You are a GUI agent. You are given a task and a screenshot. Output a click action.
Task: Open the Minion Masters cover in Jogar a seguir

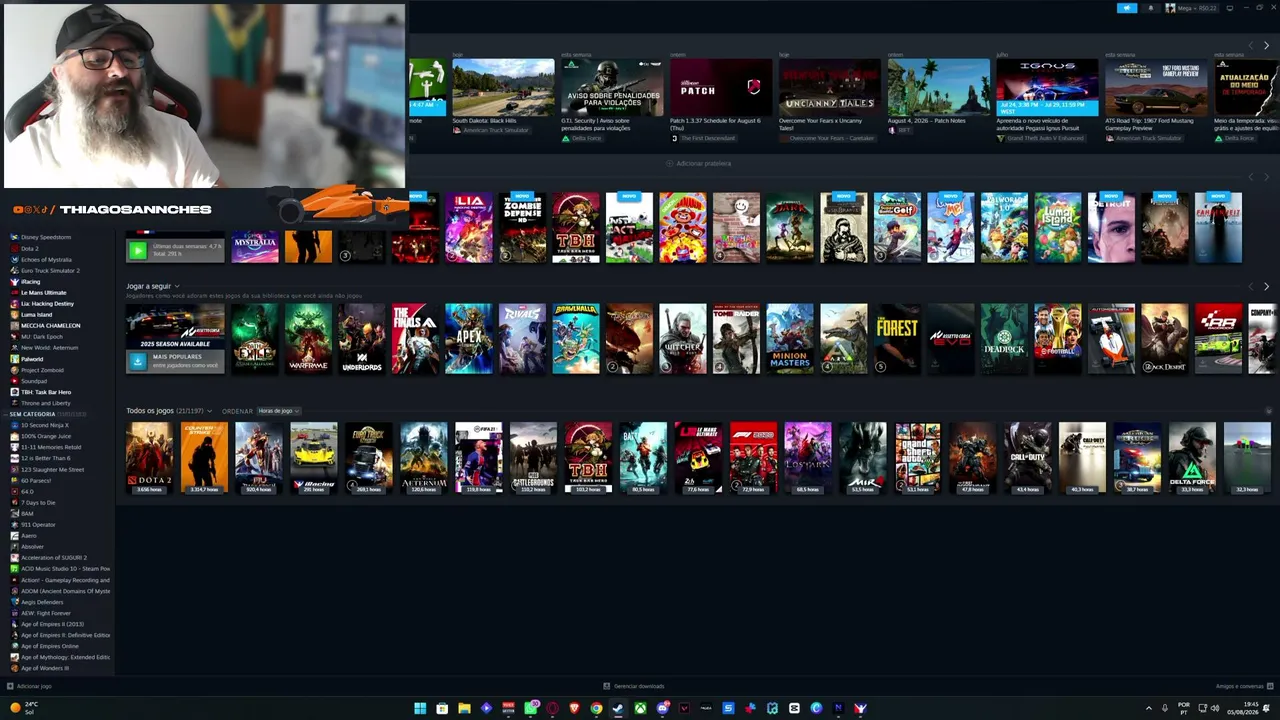coord(790,339)
